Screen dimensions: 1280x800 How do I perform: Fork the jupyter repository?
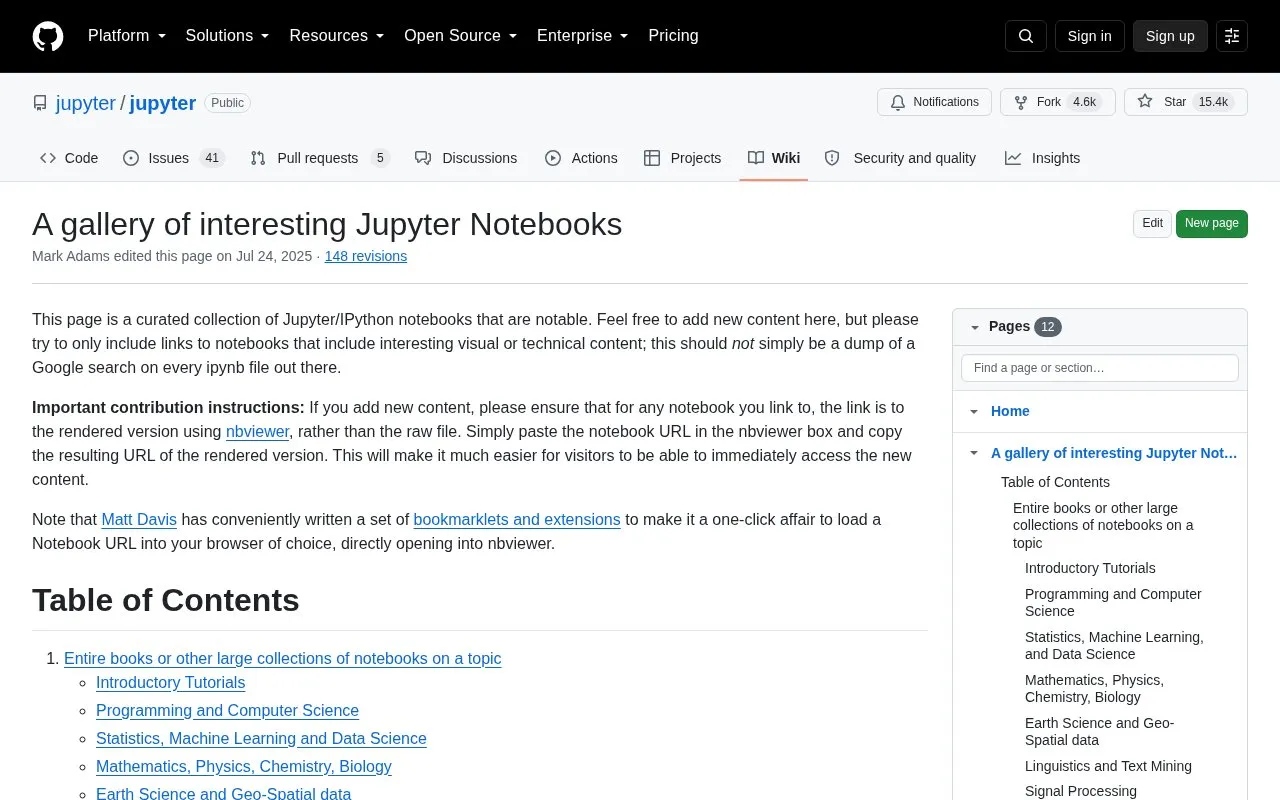pos(1057,102)
